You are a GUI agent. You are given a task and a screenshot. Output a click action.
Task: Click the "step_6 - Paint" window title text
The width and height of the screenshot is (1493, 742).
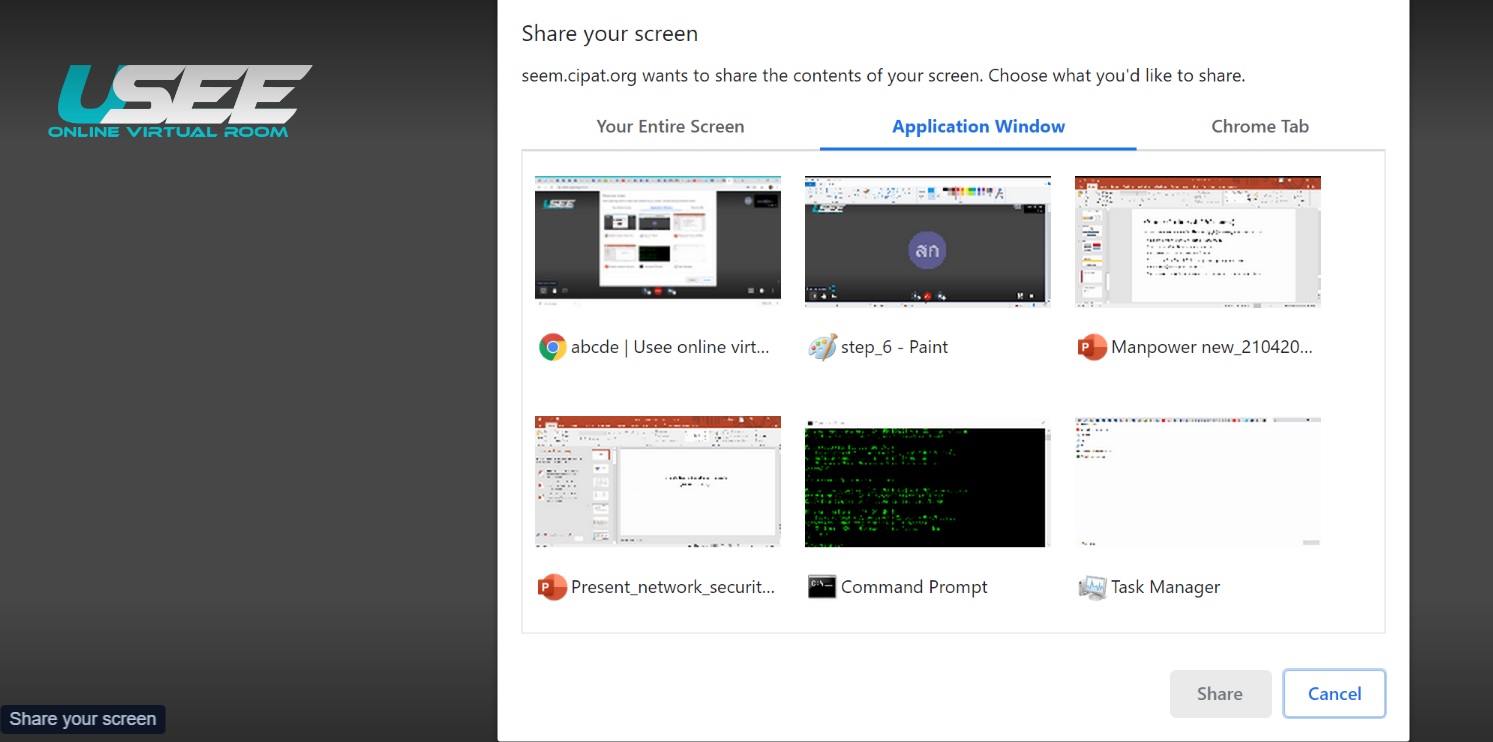(x=894, y=347)
